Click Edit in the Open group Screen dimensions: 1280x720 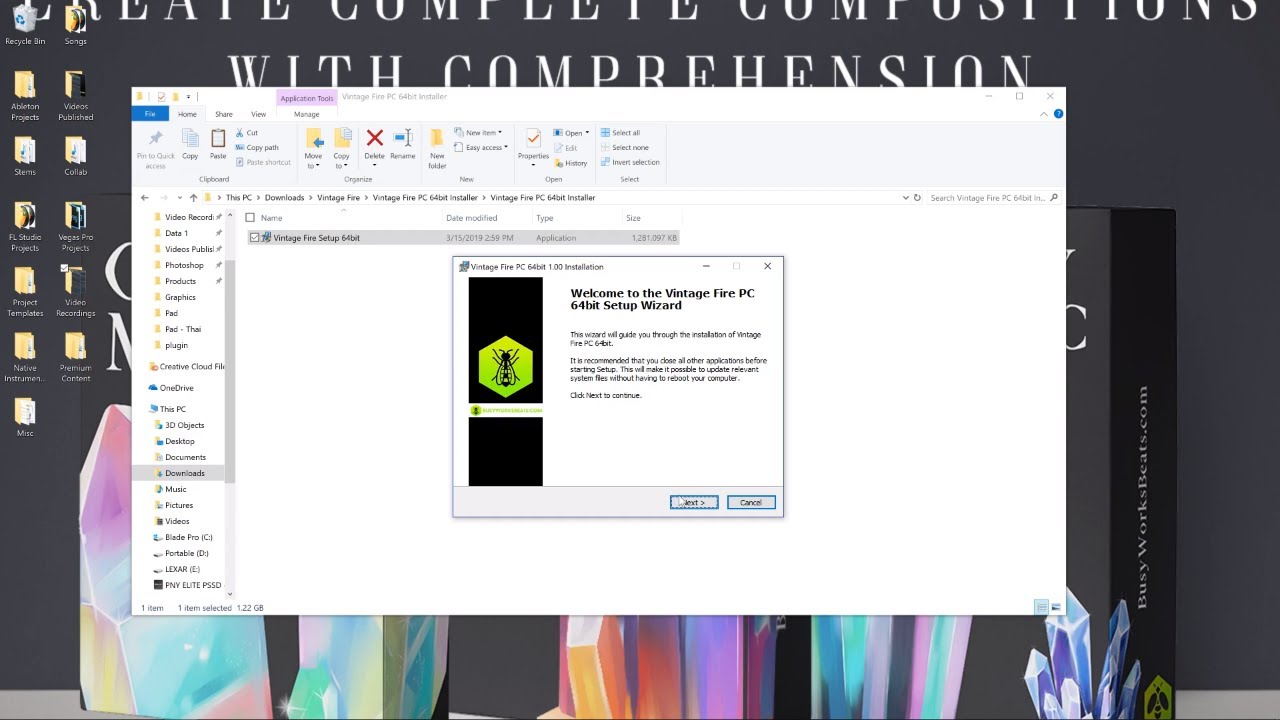(565, 148)
